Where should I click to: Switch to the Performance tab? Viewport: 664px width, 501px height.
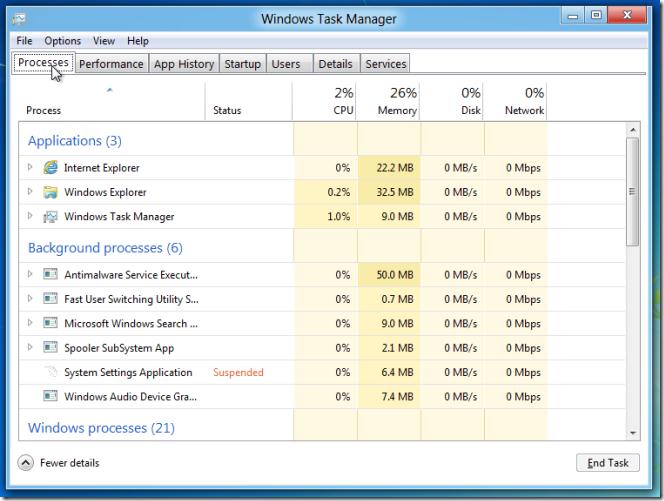[x=111, y=64]
